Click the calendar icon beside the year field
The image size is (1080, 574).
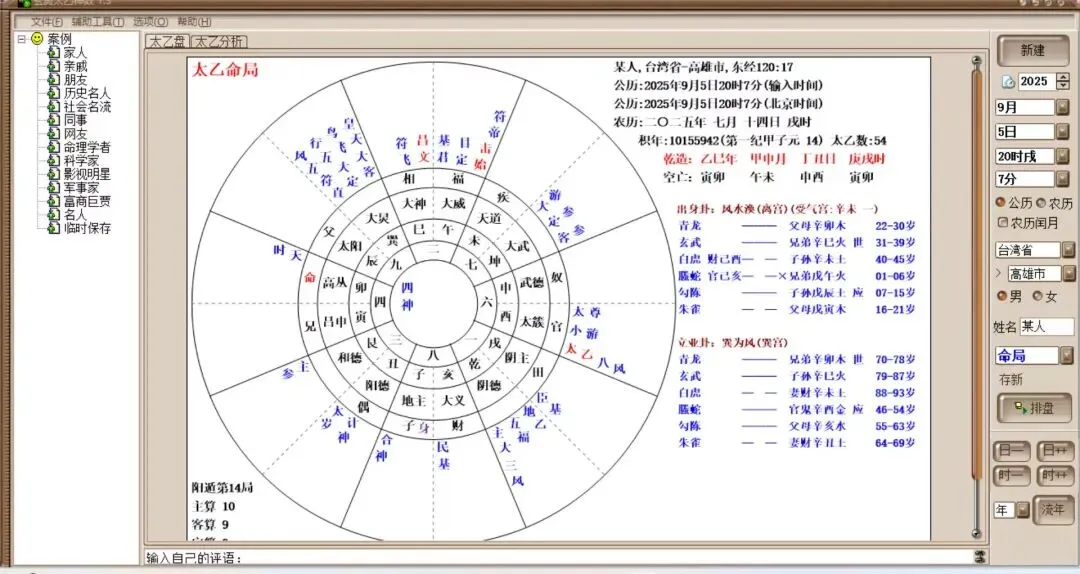[1008, 82]
